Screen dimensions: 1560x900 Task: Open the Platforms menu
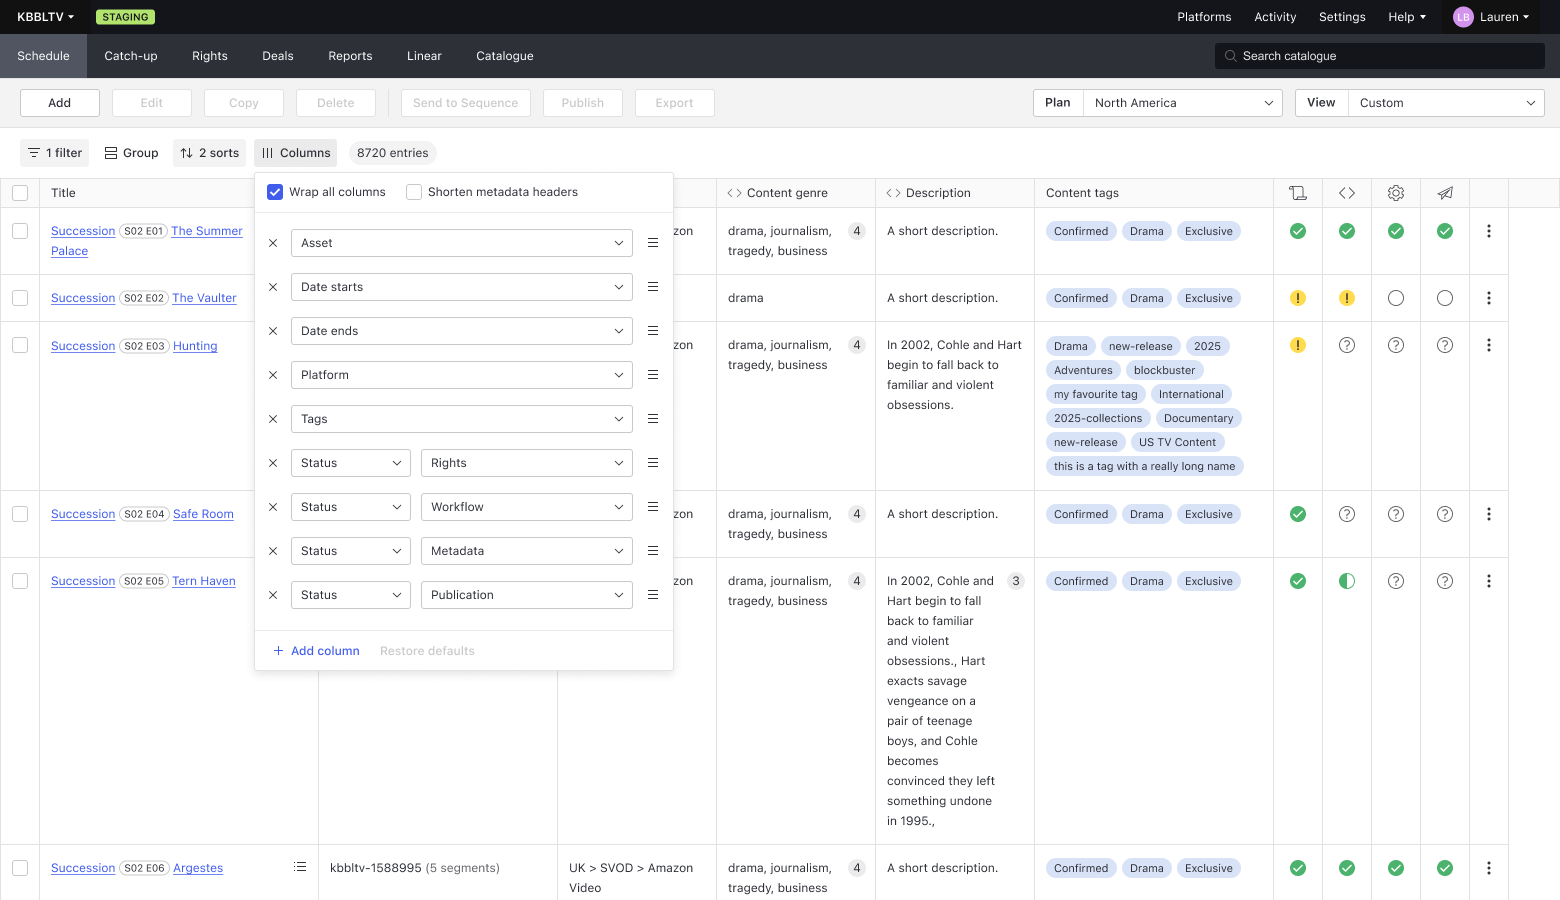pyautogui.click(x=1204, y=17)
